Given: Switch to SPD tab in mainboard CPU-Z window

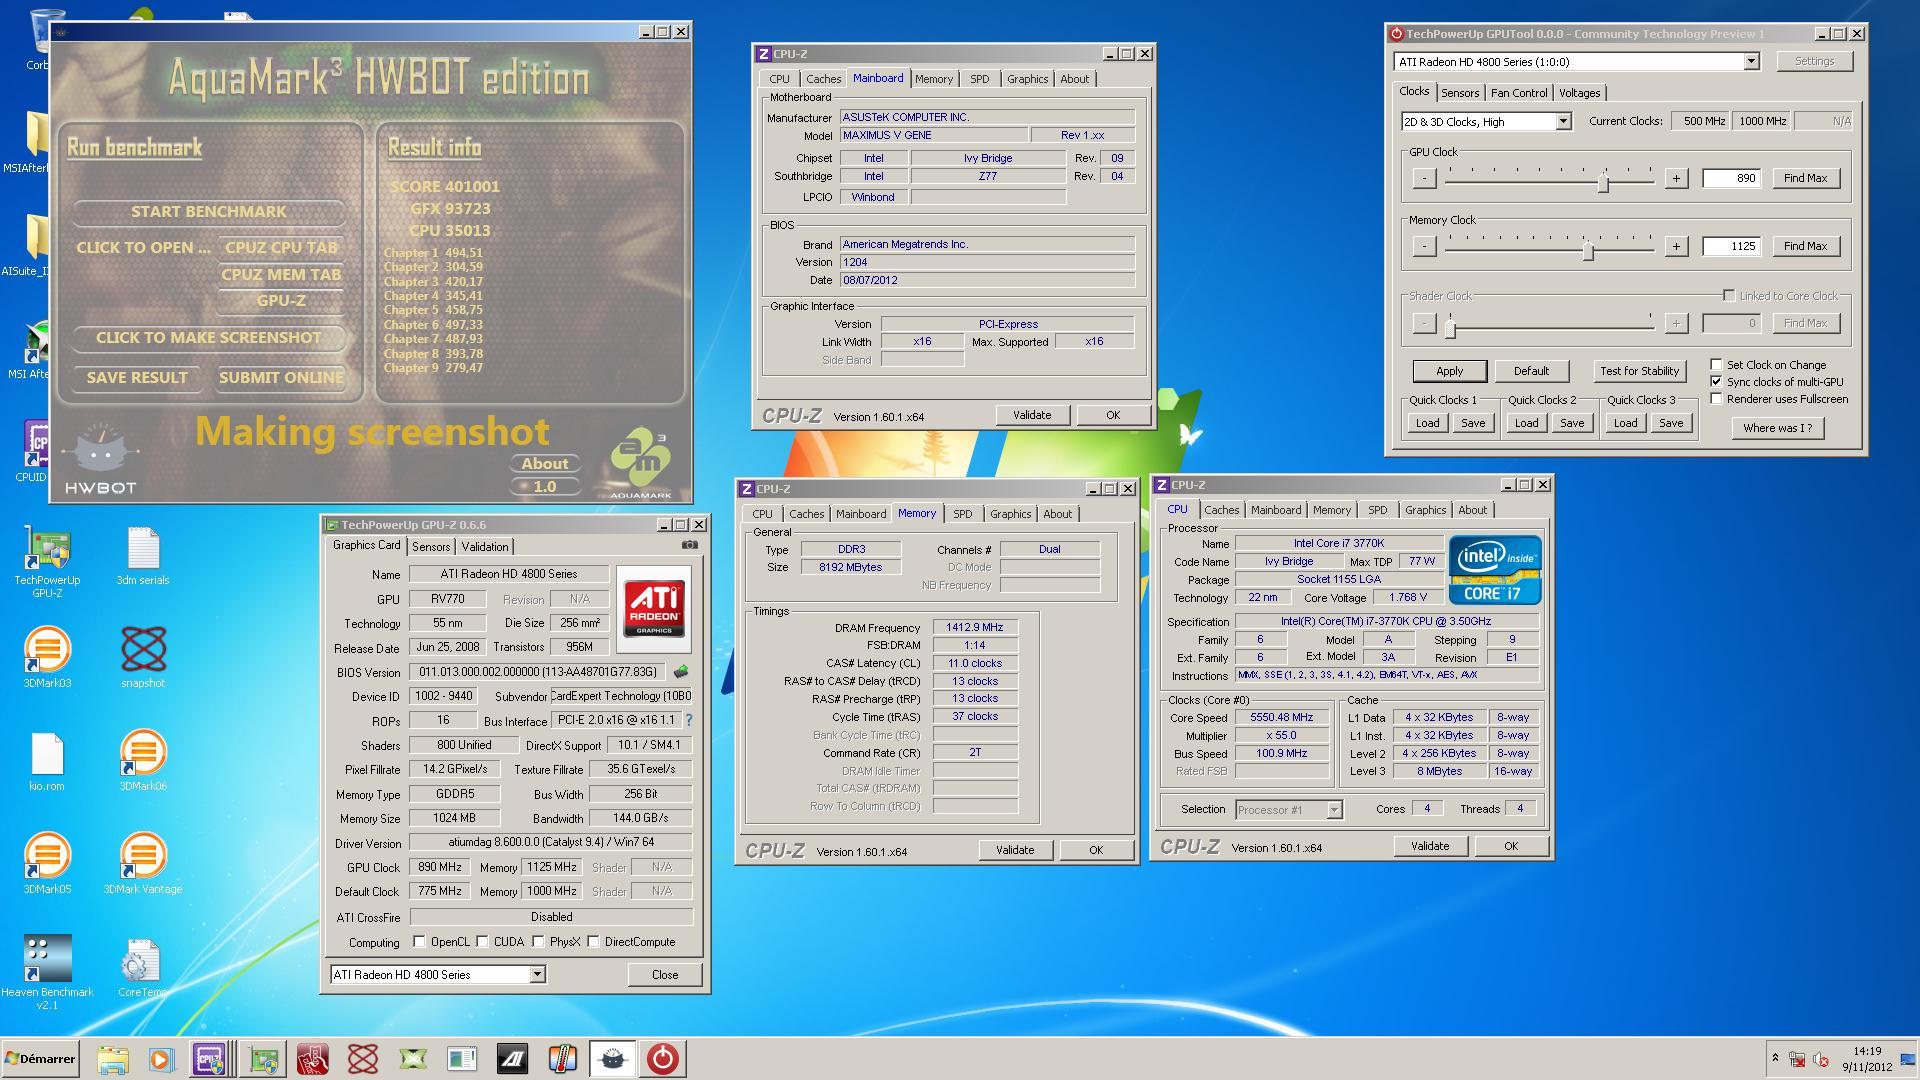Looking at the screenshot, I should (979, 79).
